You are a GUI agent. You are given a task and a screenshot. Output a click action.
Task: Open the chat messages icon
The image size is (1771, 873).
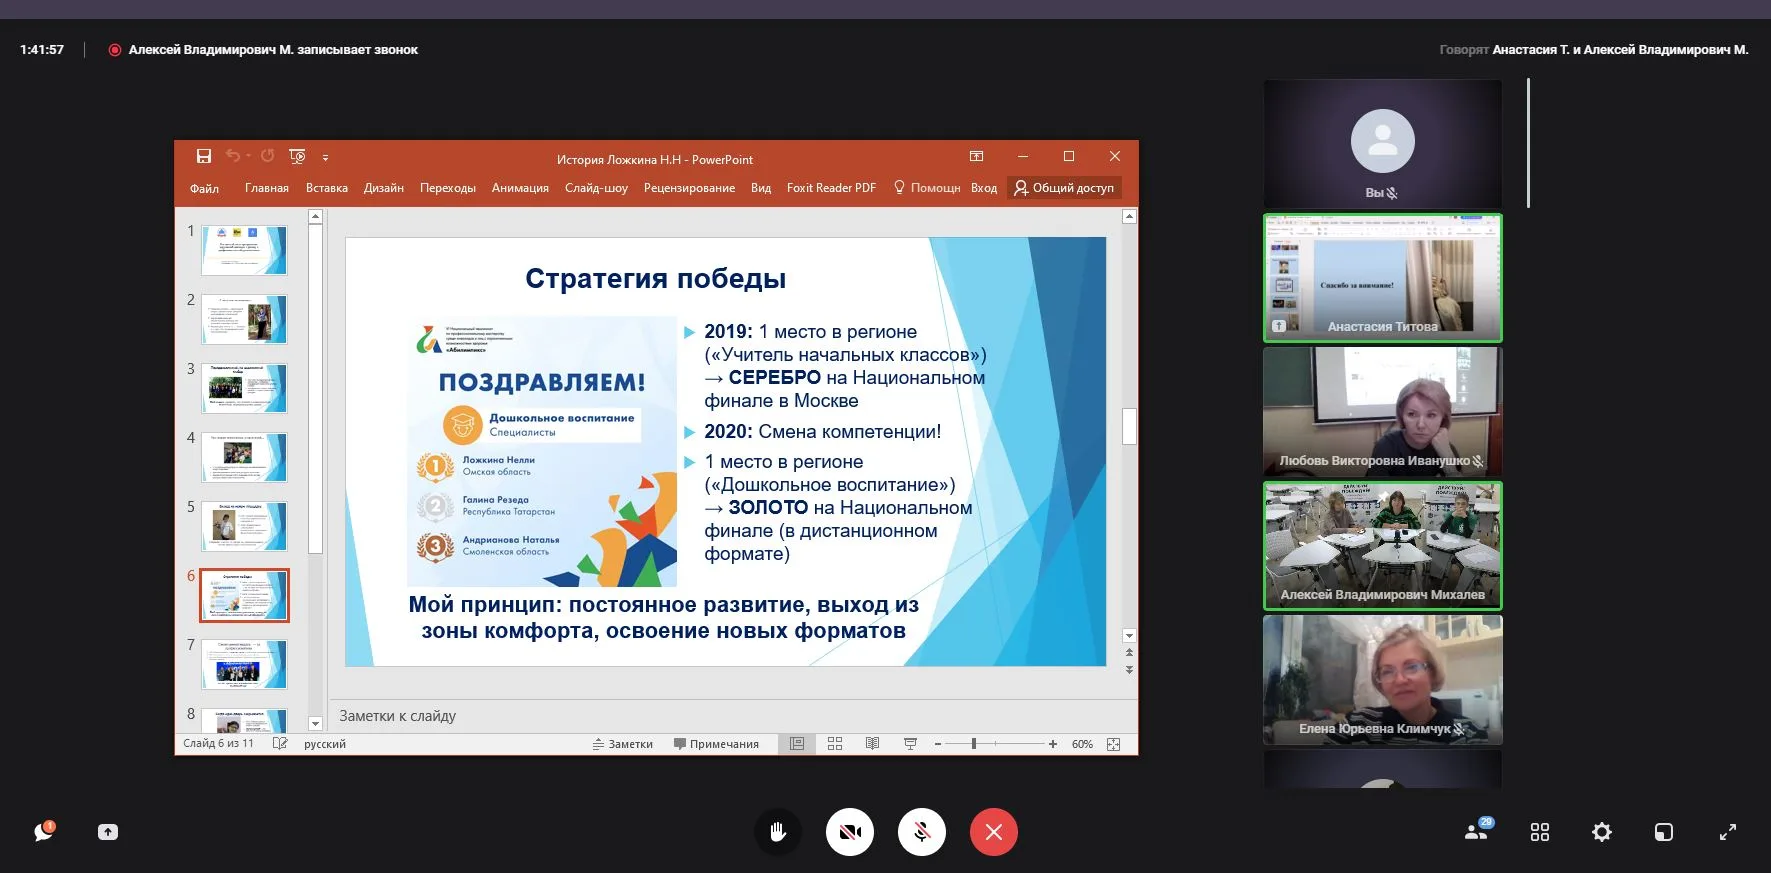[44, 832]
